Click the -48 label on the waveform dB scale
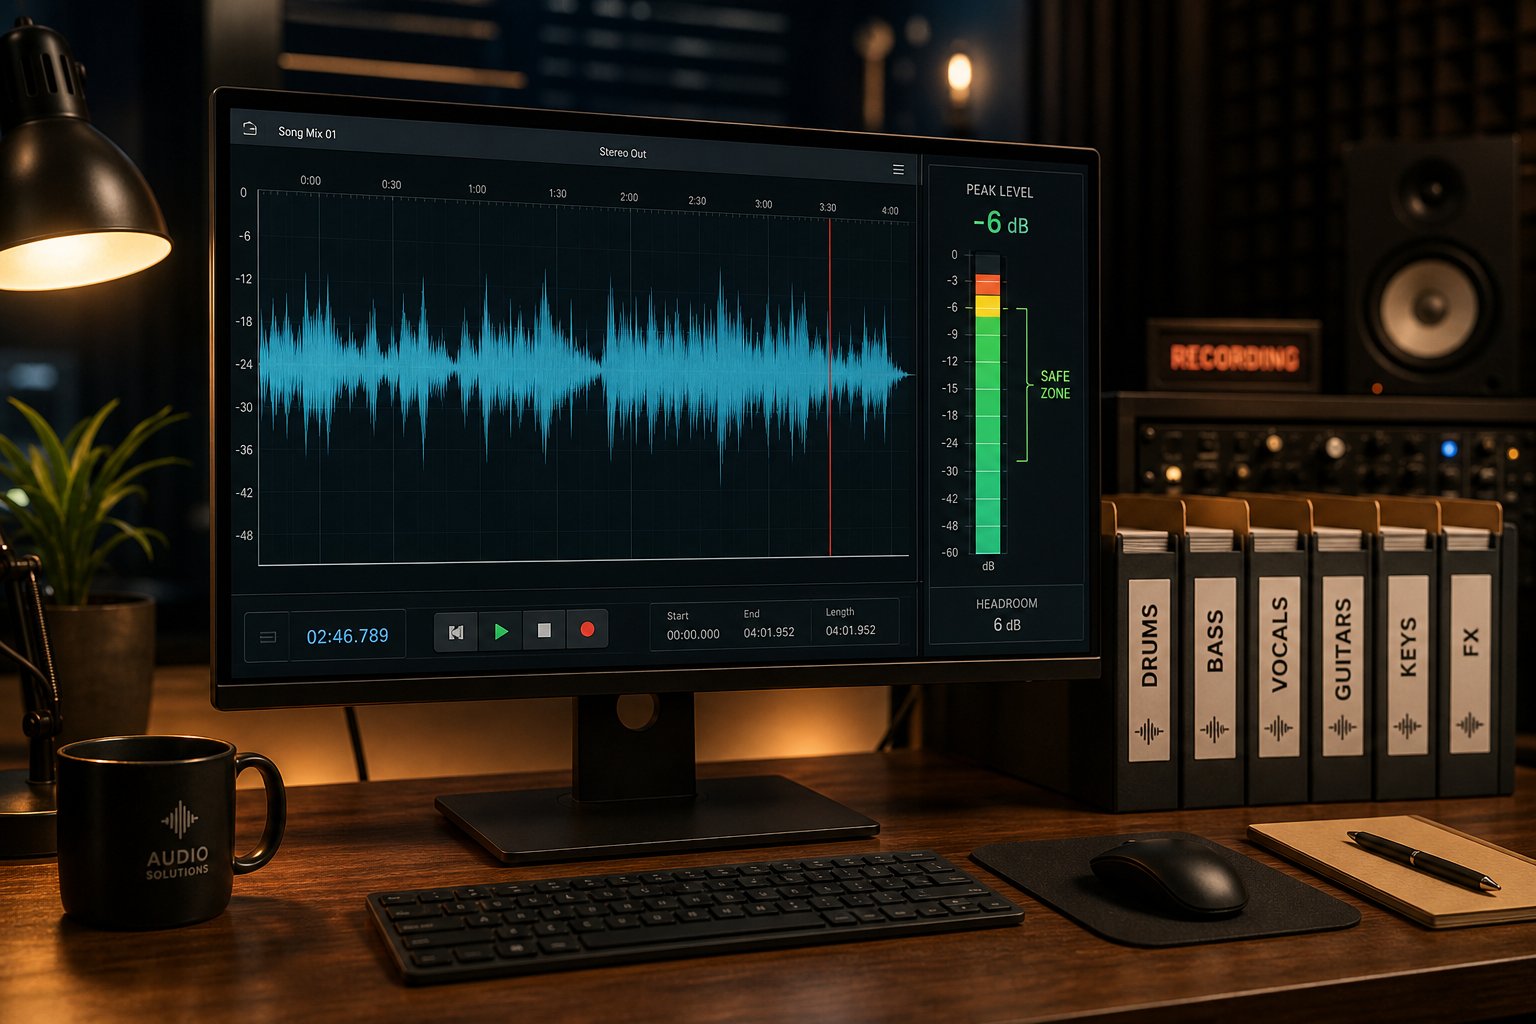The width and height of the screenshot is (1536, 1024). click(244, 535)
